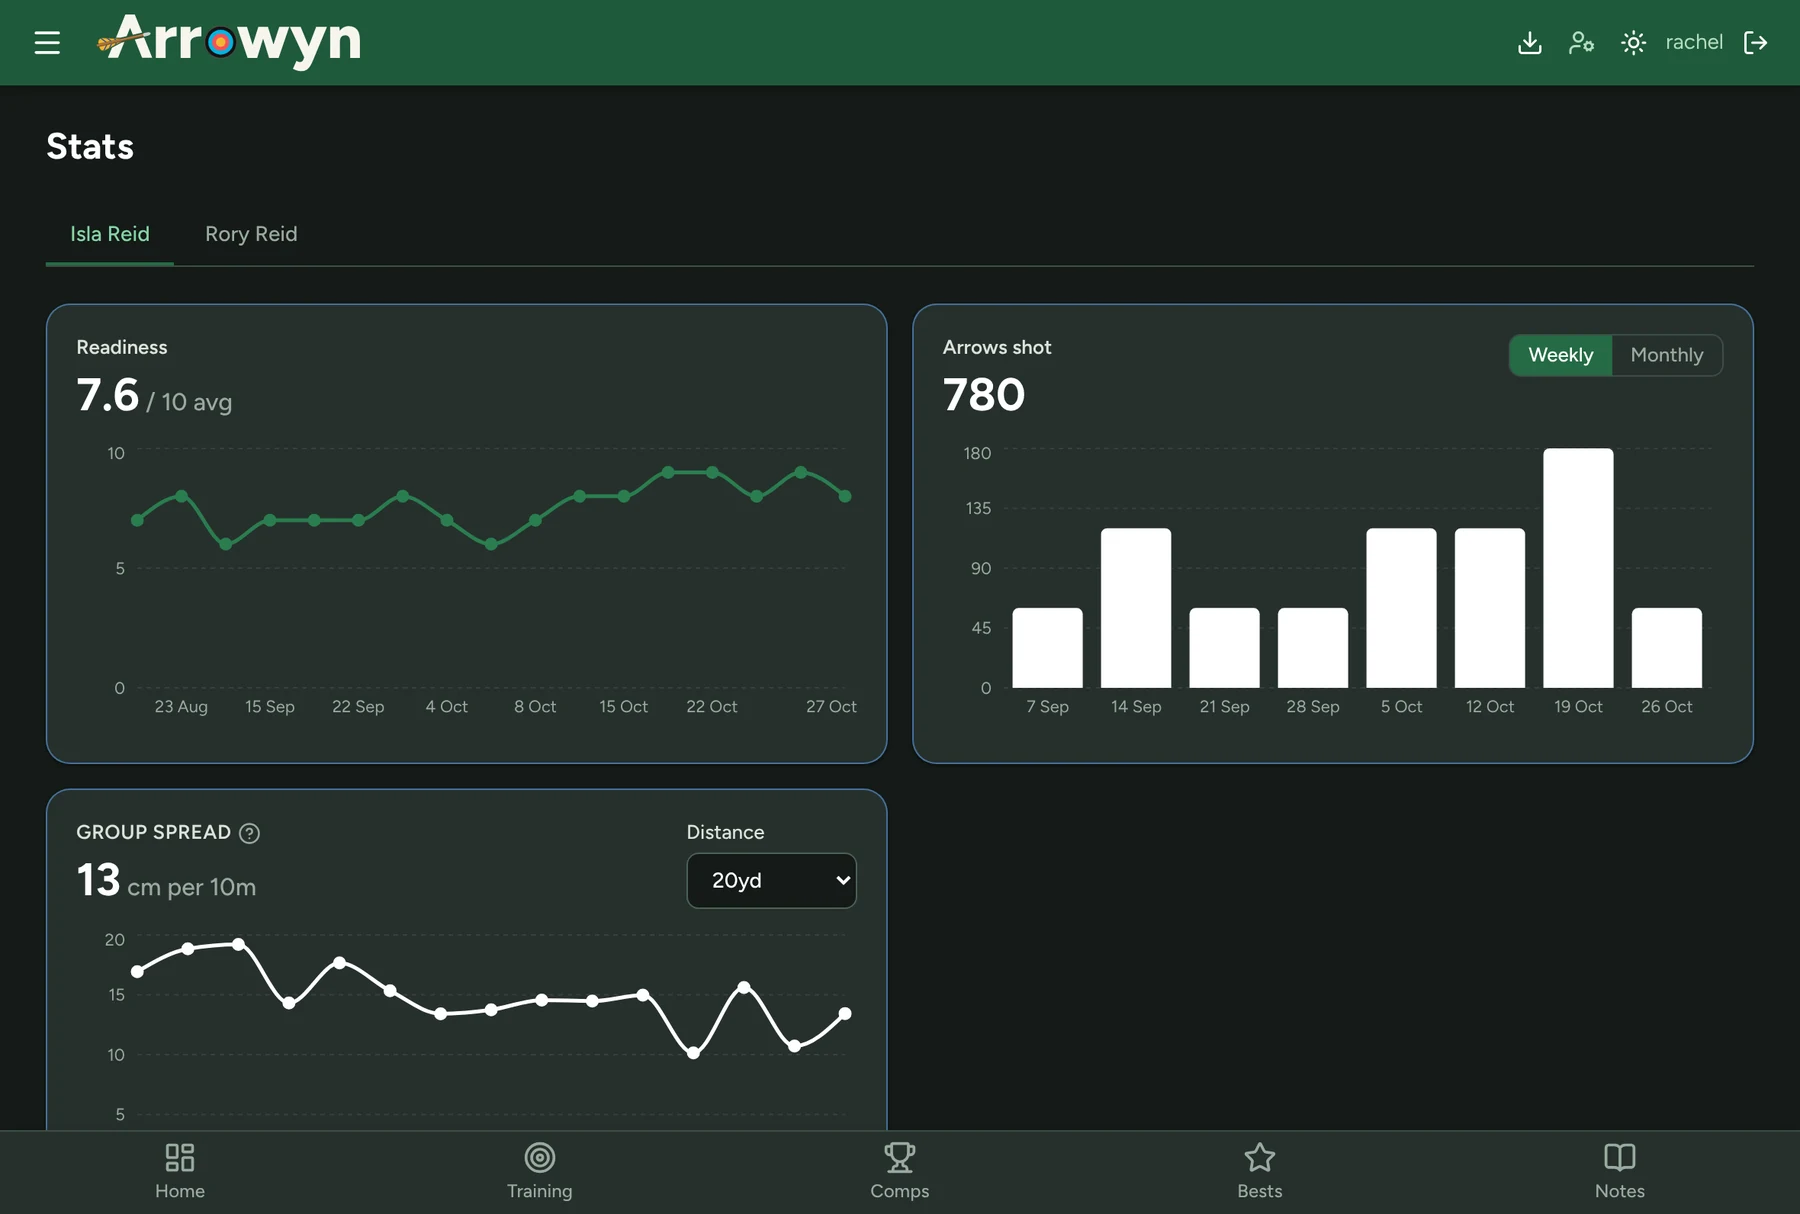Screen dimensions: 1800x1214
Task: Click the GROUP SPREAD card title
Action: [x=154, y=832]
